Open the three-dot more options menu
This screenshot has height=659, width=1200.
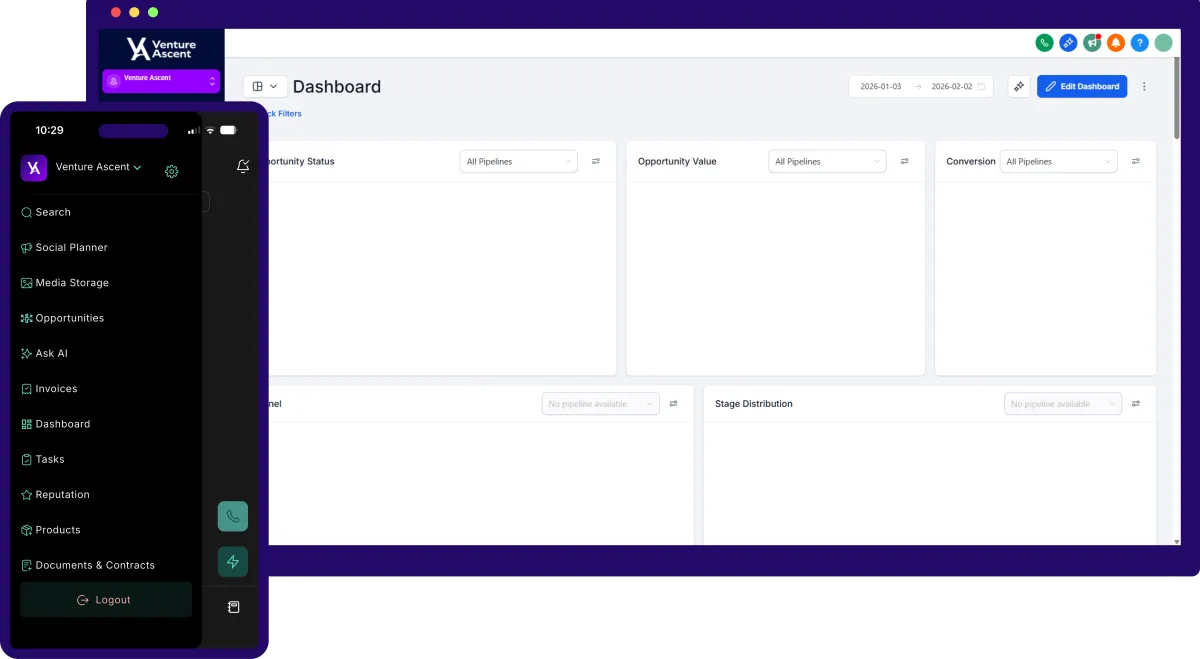1144,87
